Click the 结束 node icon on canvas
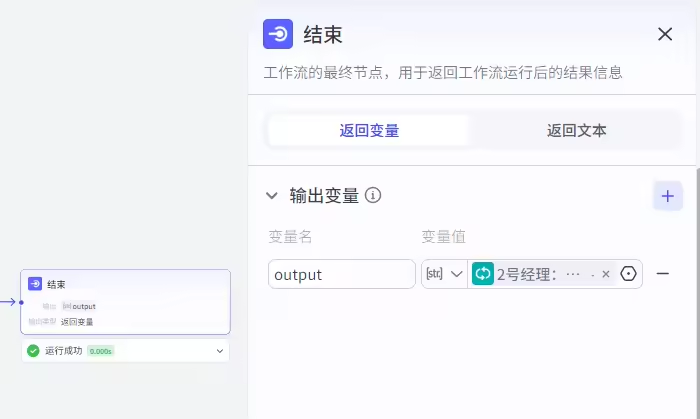 point(35,284)
